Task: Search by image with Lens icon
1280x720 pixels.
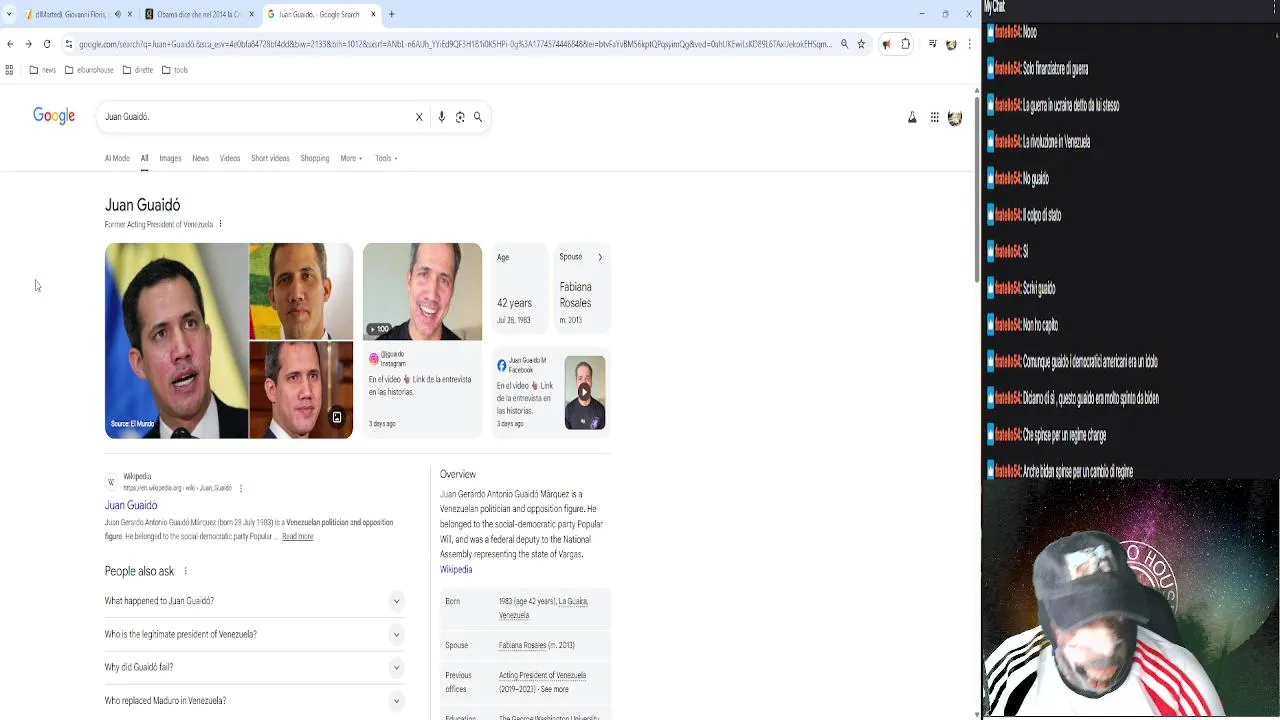Action: 460,117
